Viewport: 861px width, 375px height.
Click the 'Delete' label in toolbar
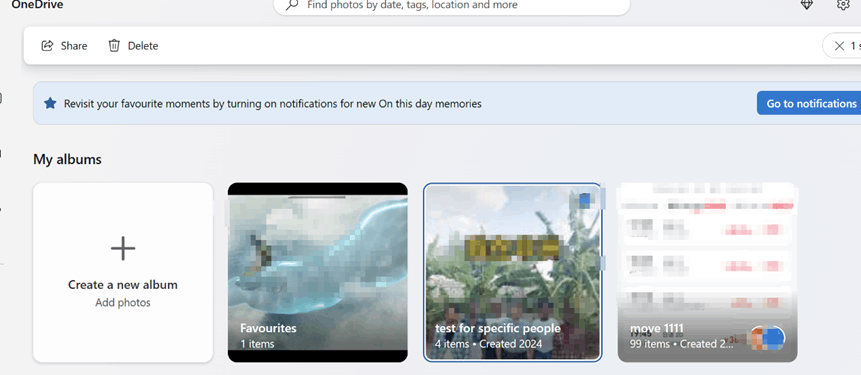[143, 46]
